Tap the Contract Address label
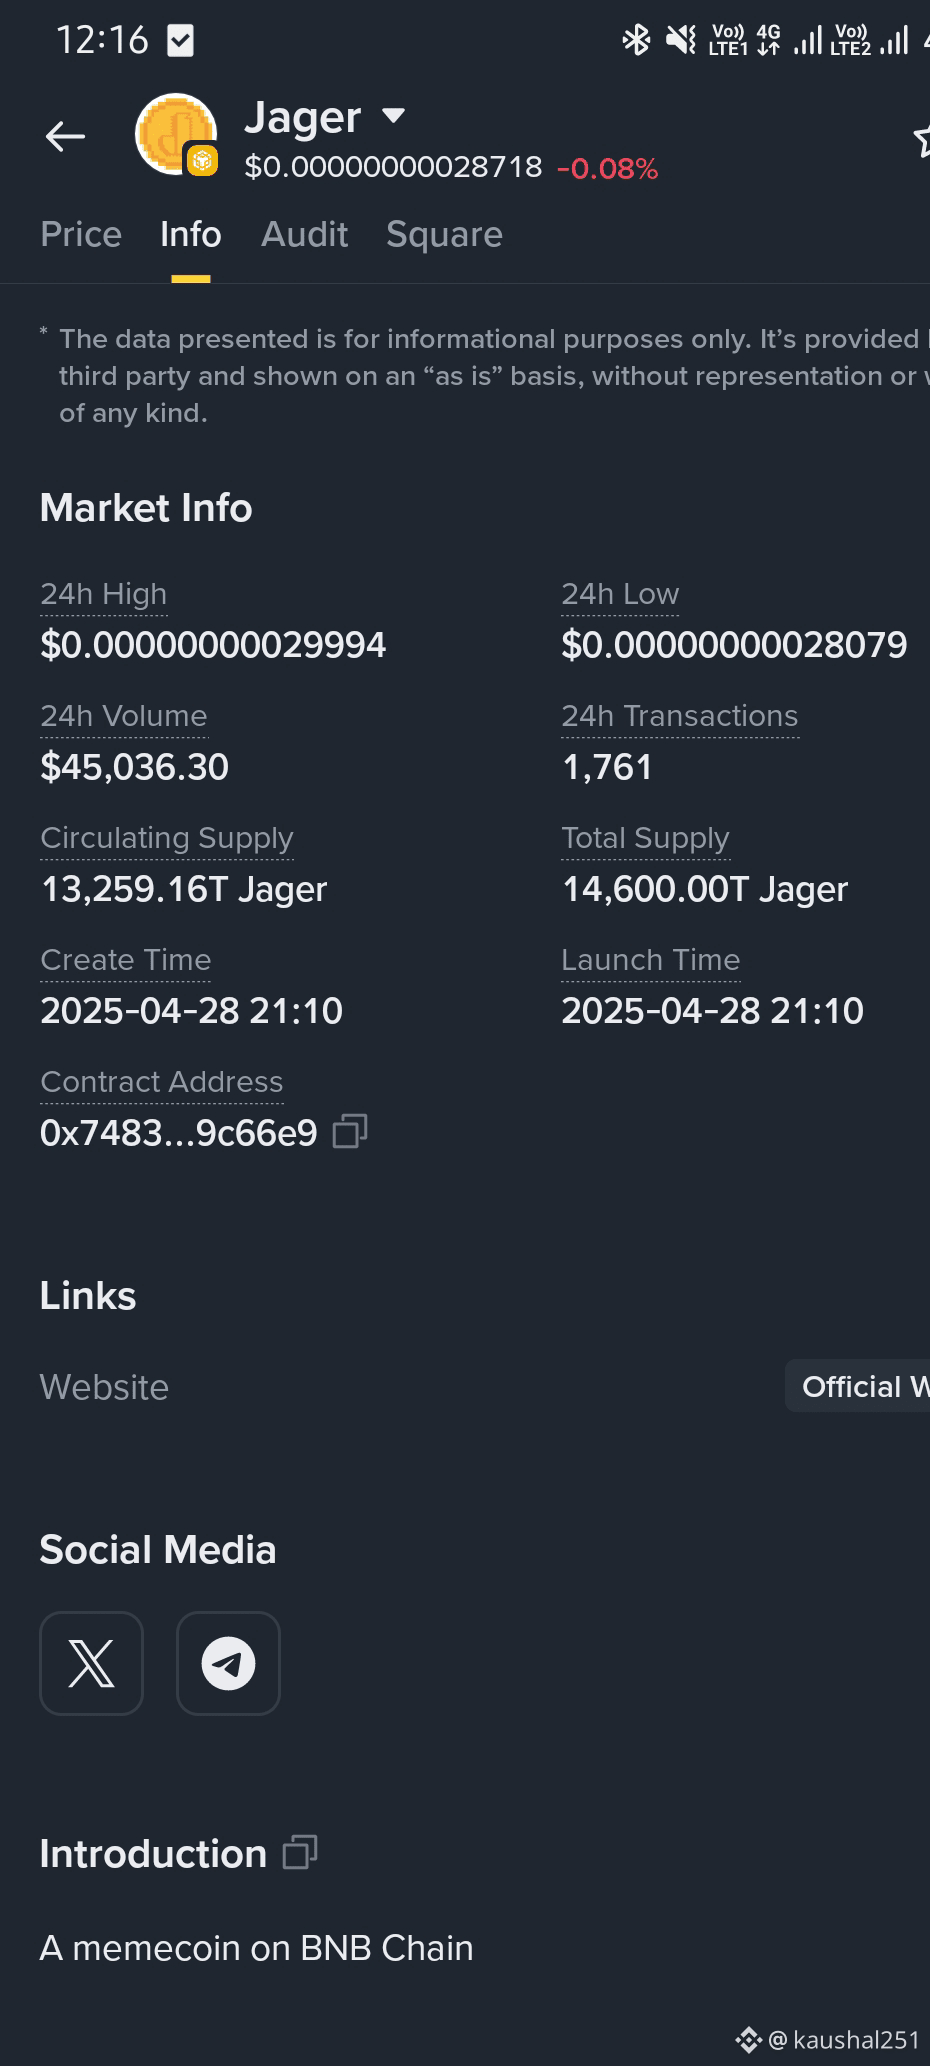 [162, 1082]
